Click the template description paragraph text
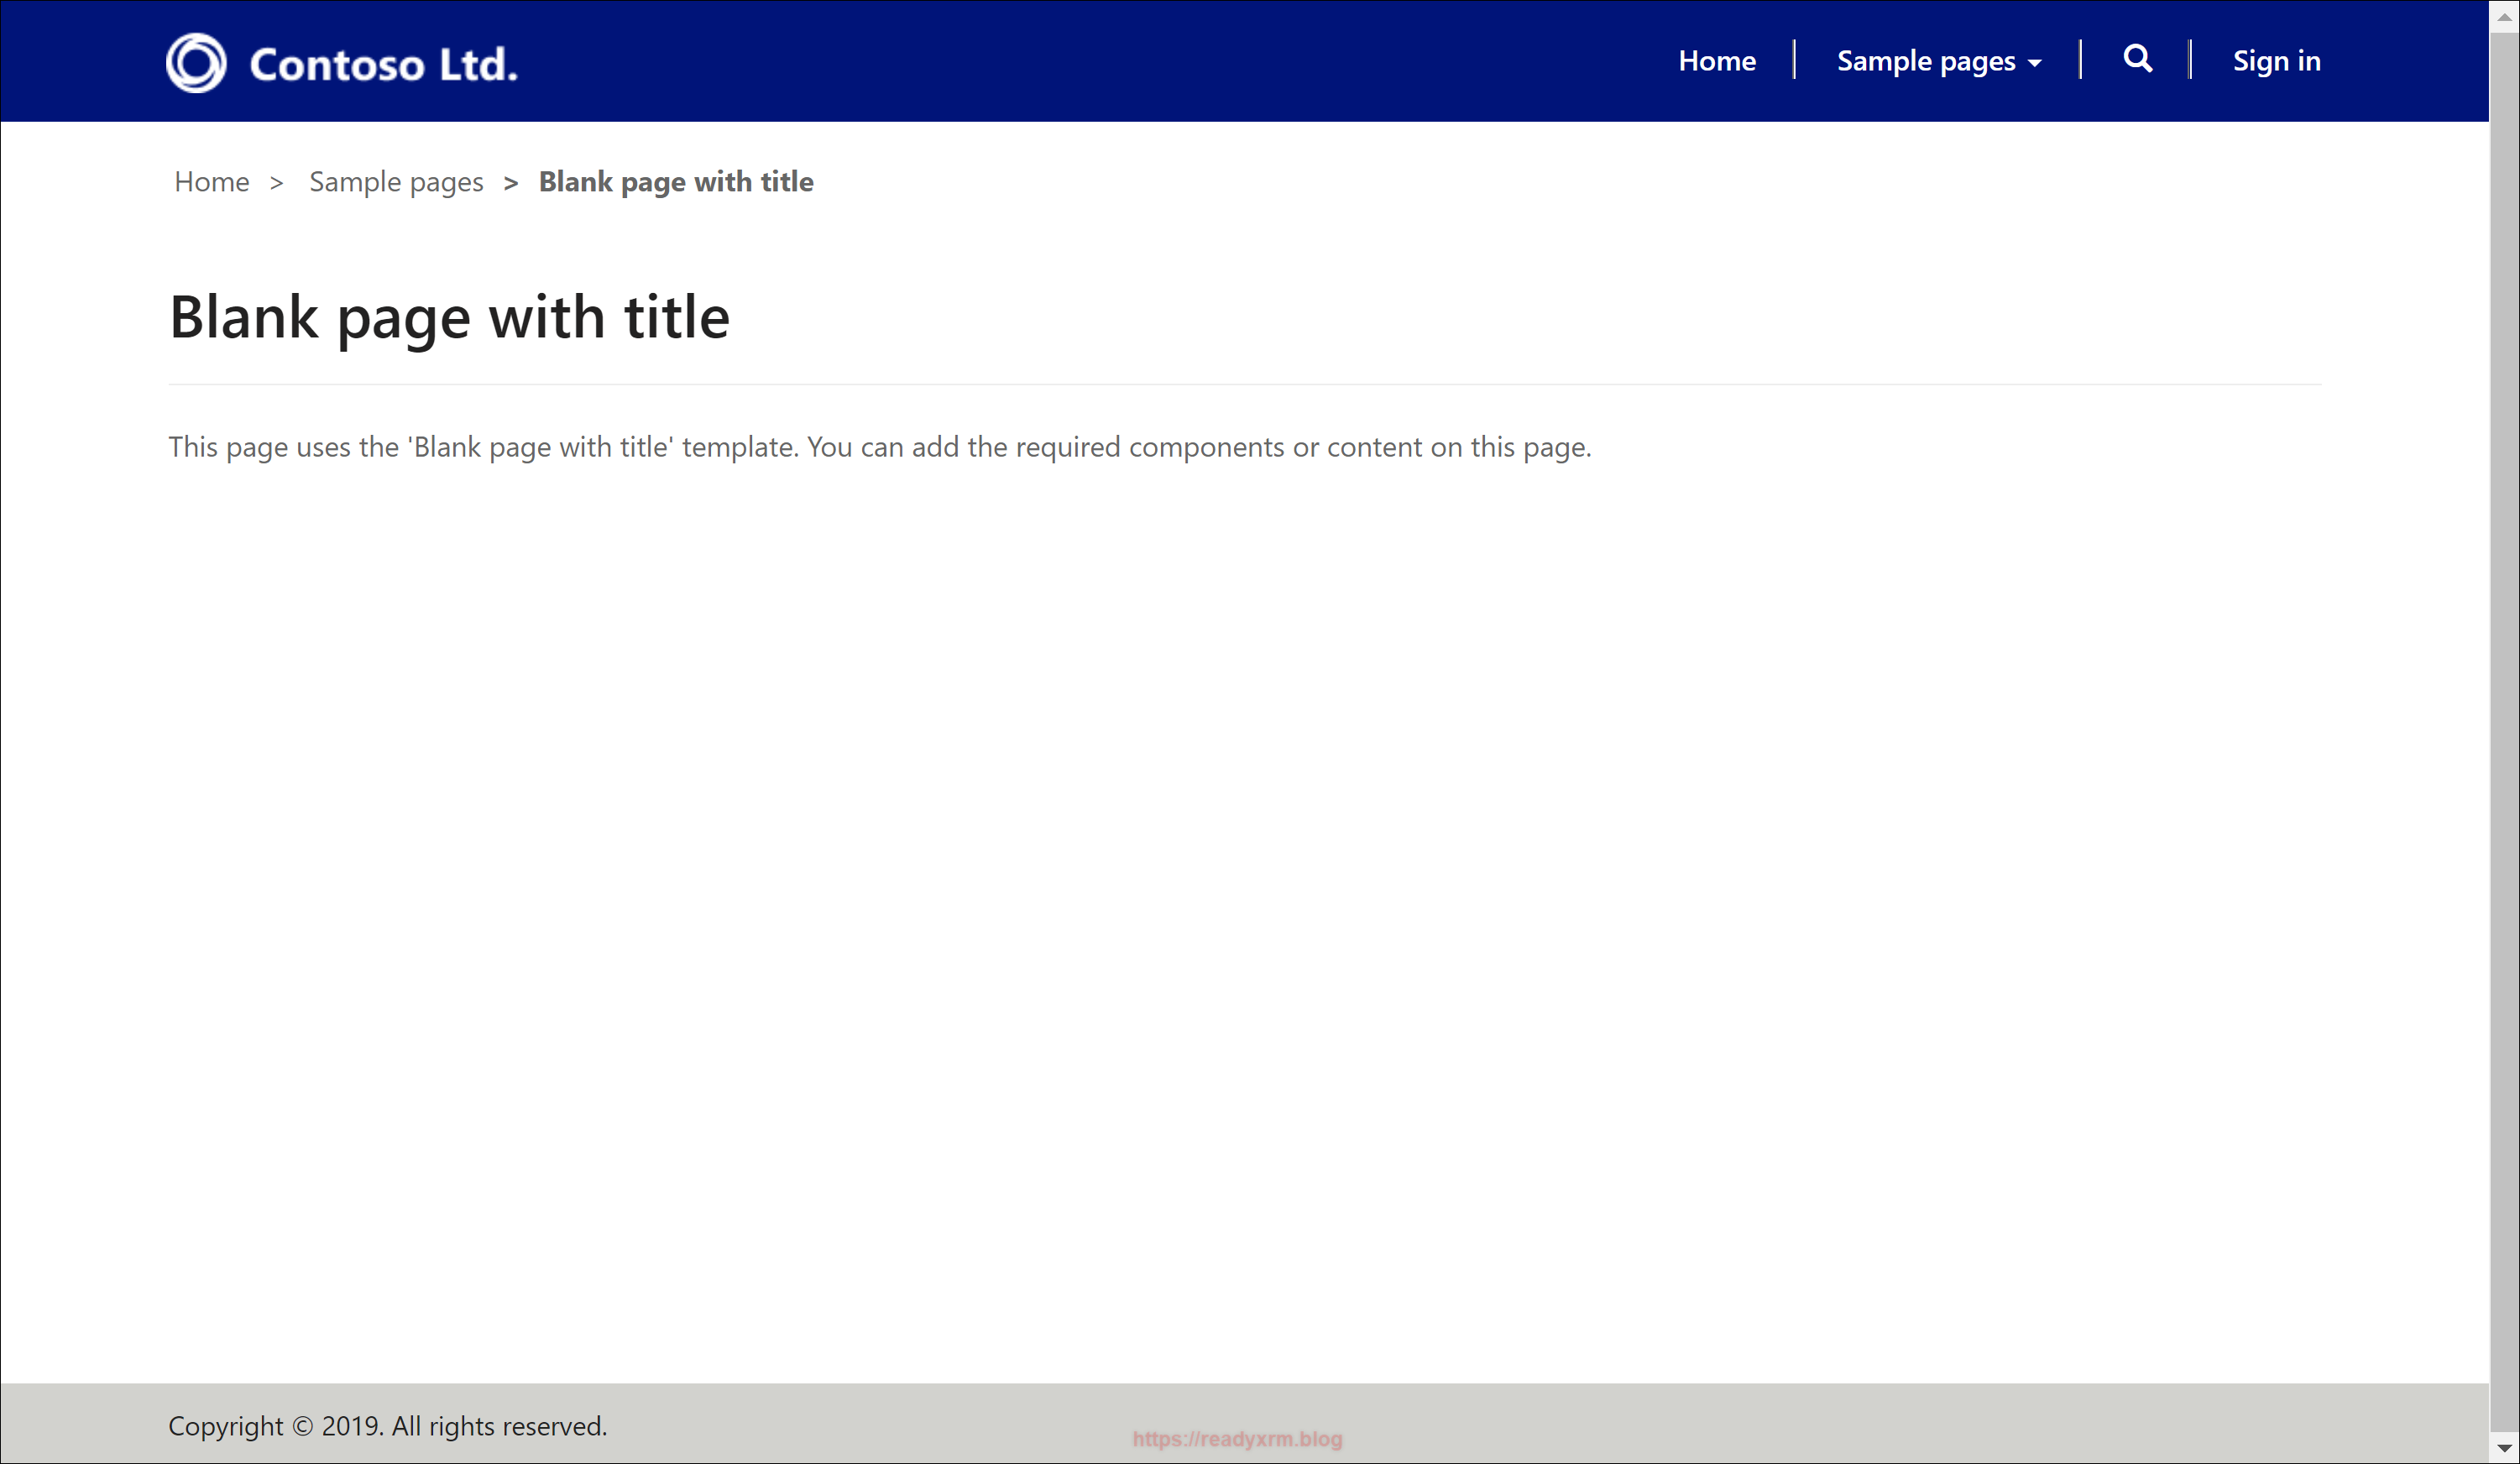2520x1464 pixels. point(879,447)
